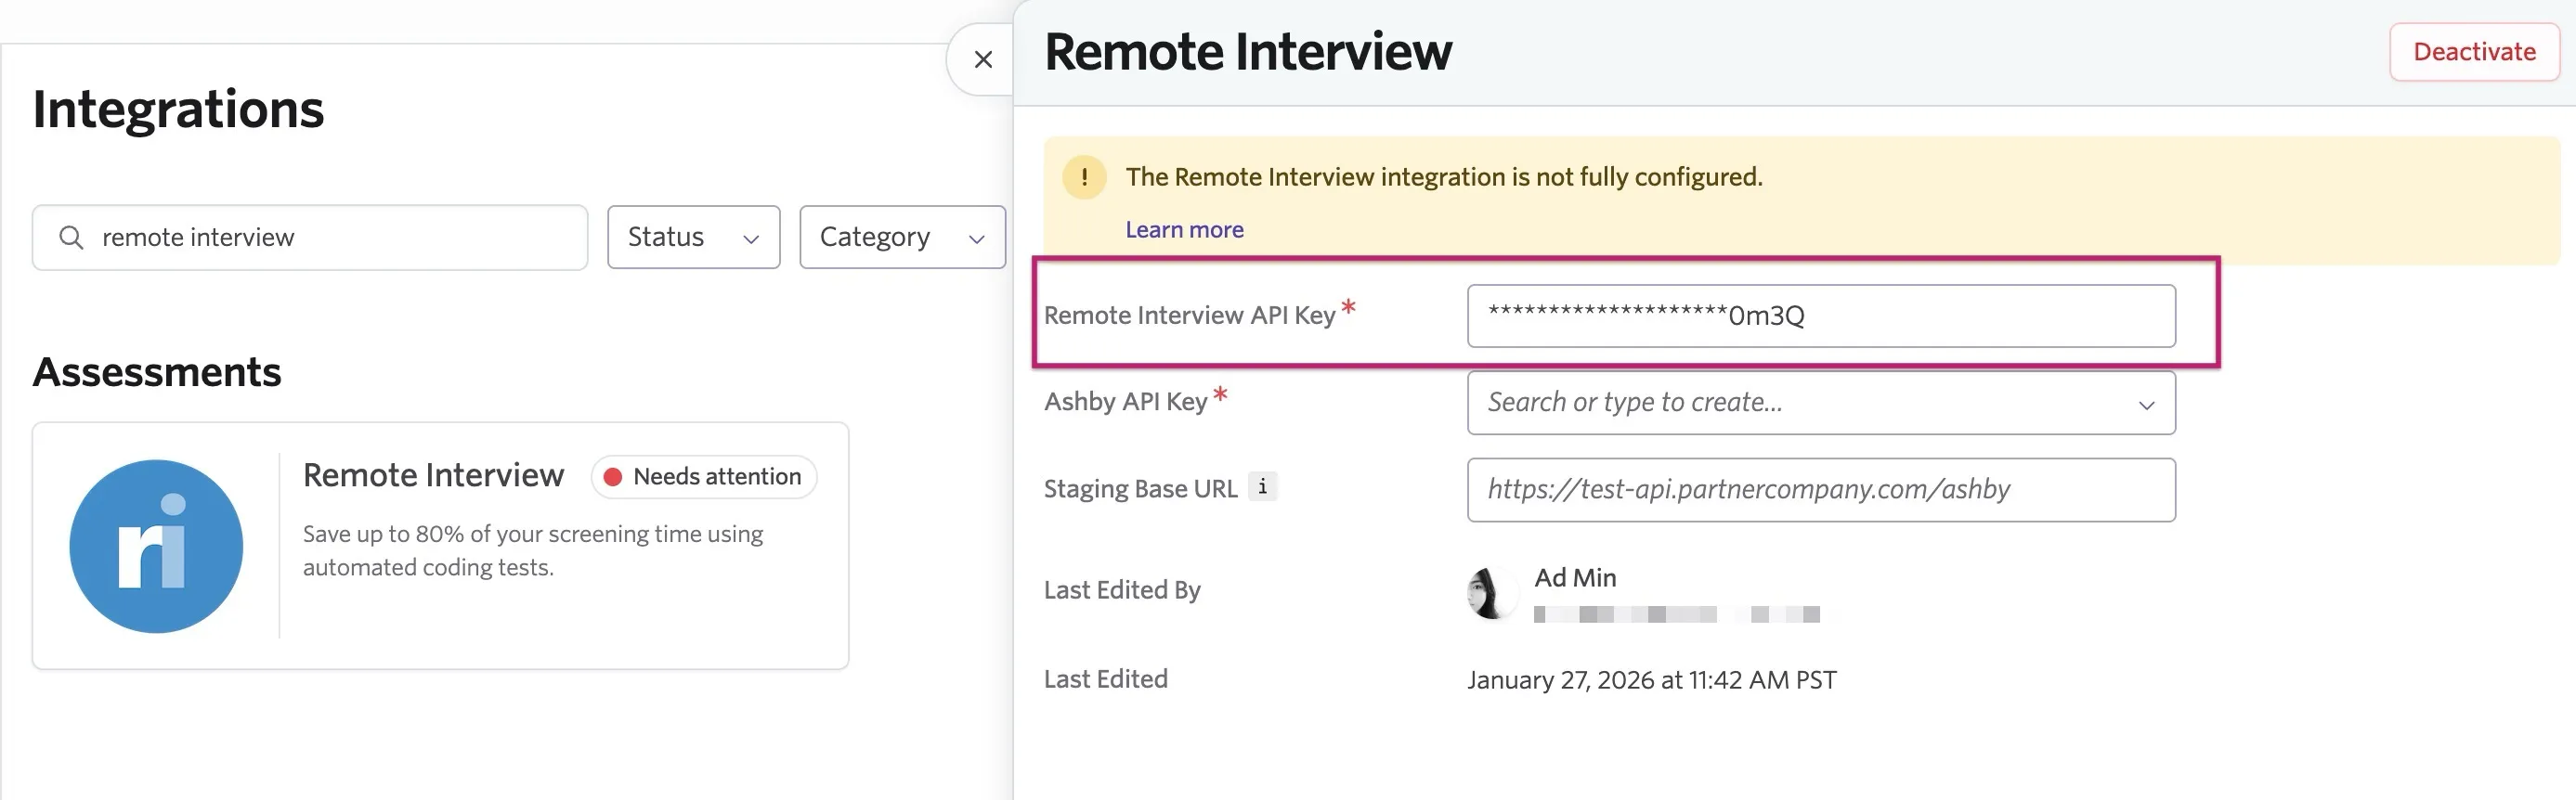2576x800 pixels.
Task: Click the 'Staging Base URL' label
Action: coord(1141,488)
